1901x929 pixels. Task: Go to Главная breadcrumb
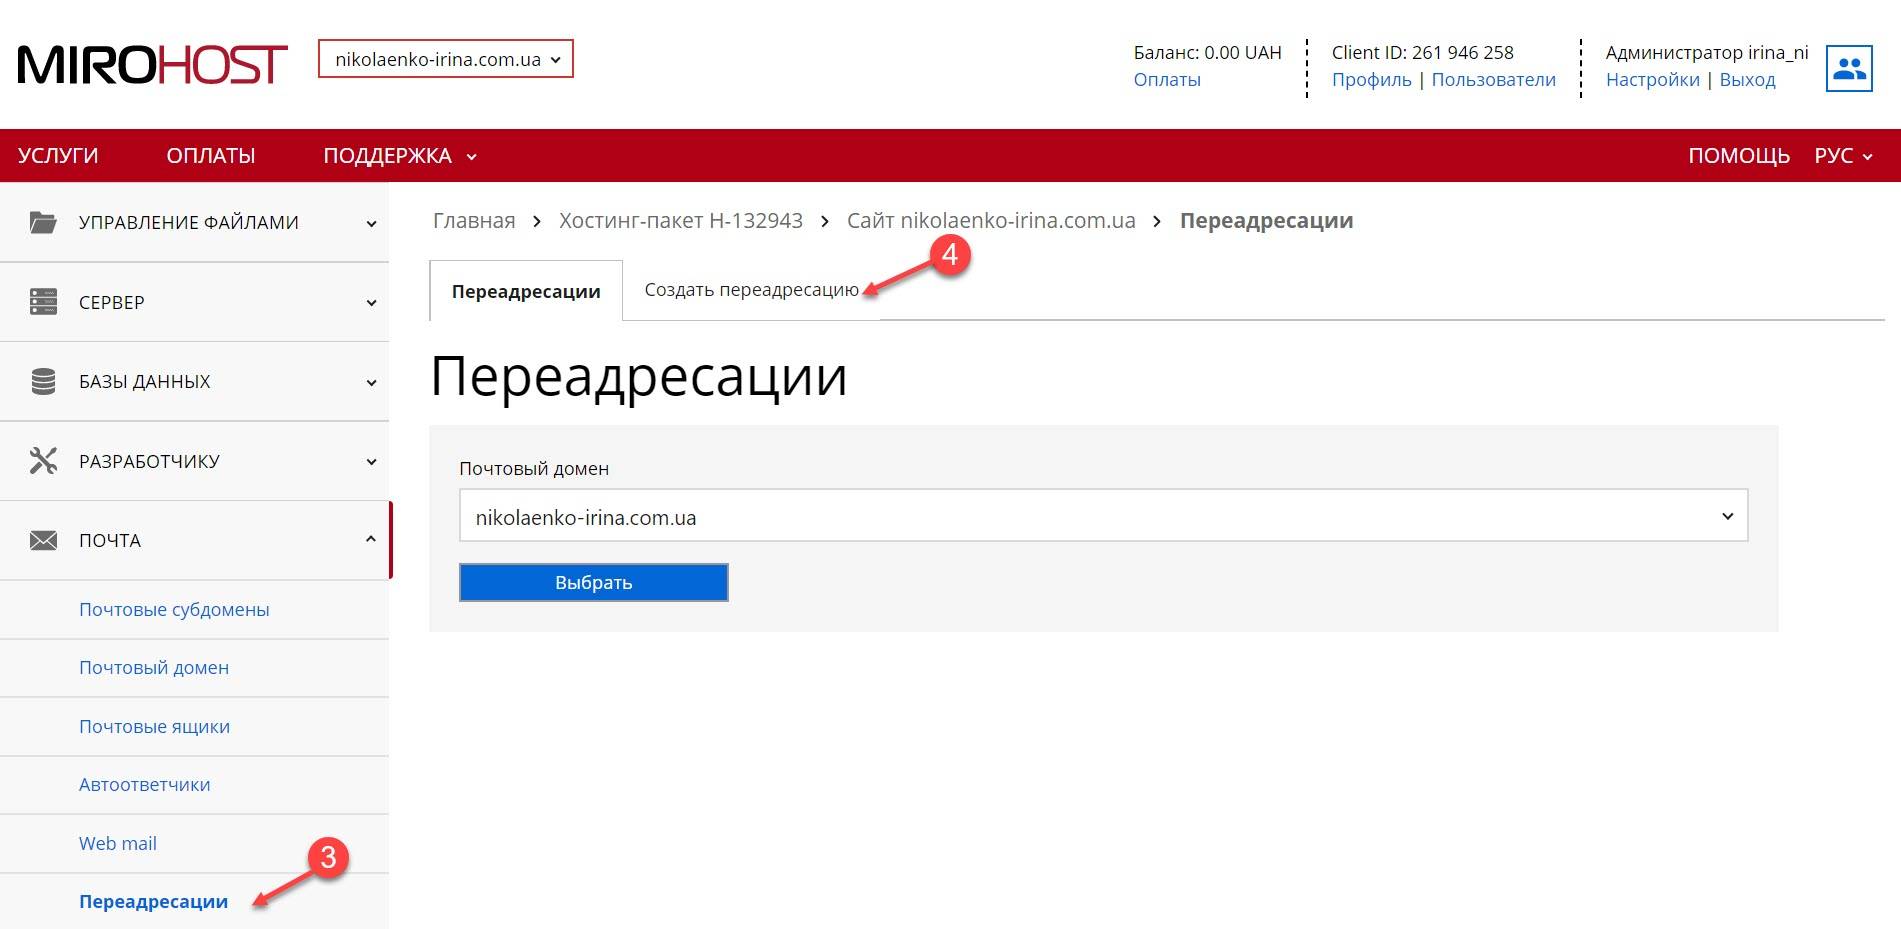click(x=474, y=221)
